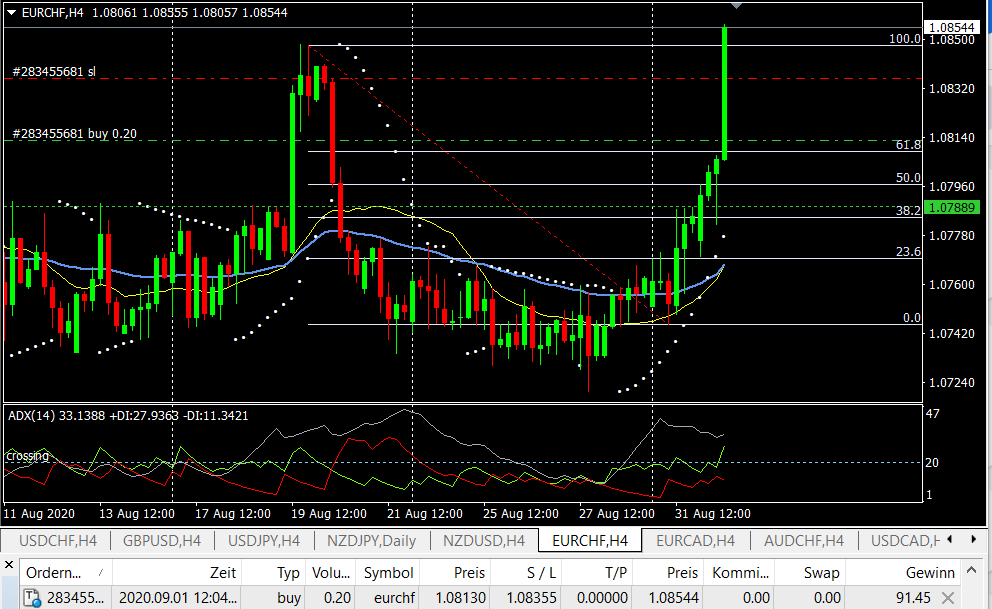The width and height of the screenshot is (992, 609).
Task: Select the #283455681 buy 0.20 order line label
Action: click(75, 133)
